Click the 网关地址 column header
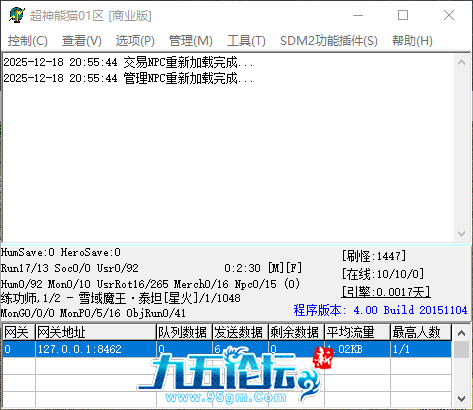Screen dimensions: 473x410 point(96,332)
